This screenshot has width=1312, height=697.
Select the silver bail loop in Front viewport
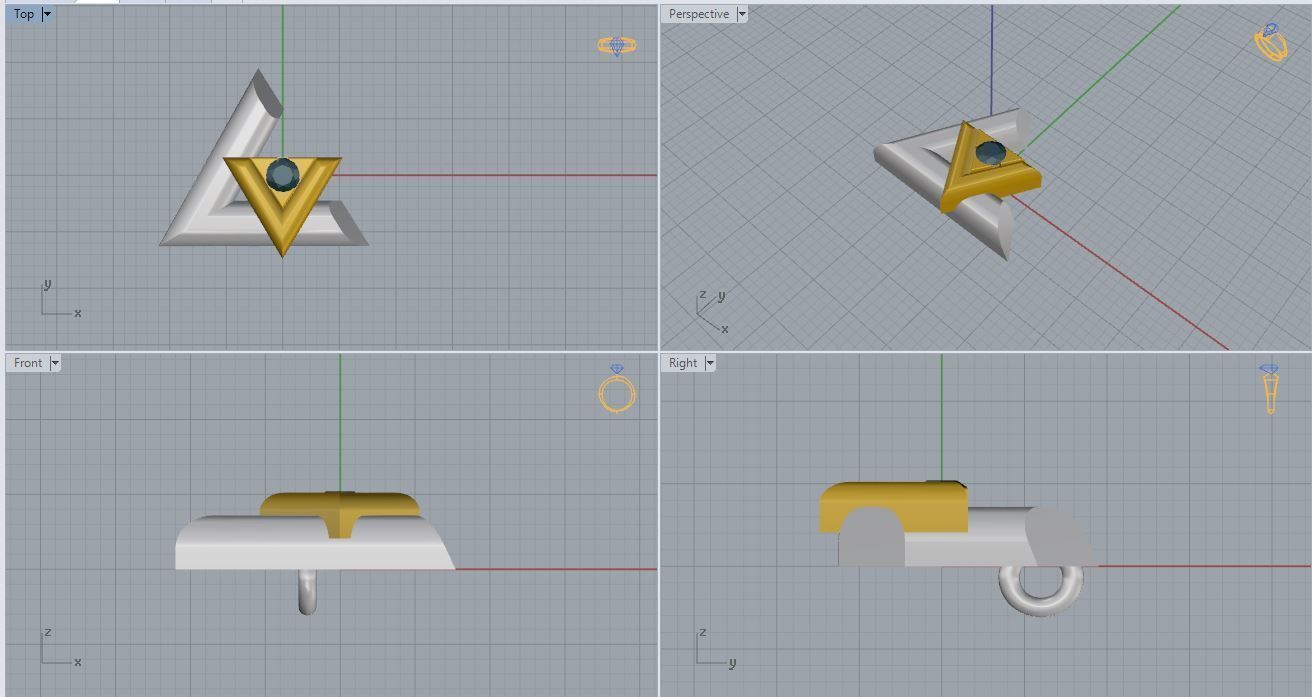click(307, 593)
